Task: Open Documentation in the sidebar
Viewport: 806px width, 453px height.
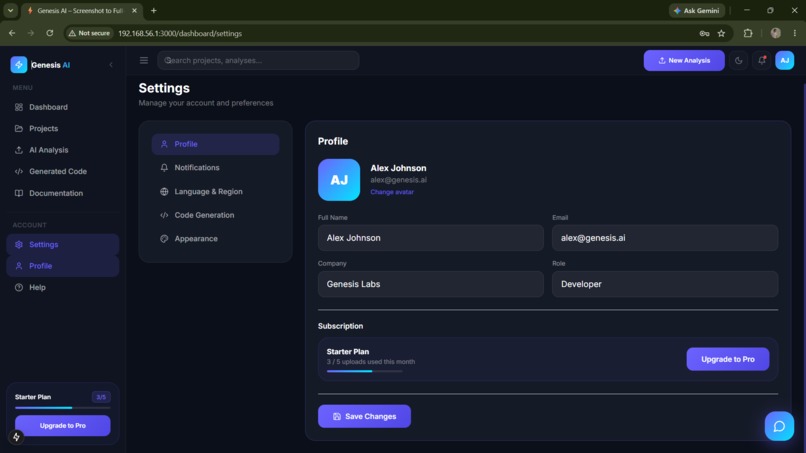Action: [x=63, y=193]
